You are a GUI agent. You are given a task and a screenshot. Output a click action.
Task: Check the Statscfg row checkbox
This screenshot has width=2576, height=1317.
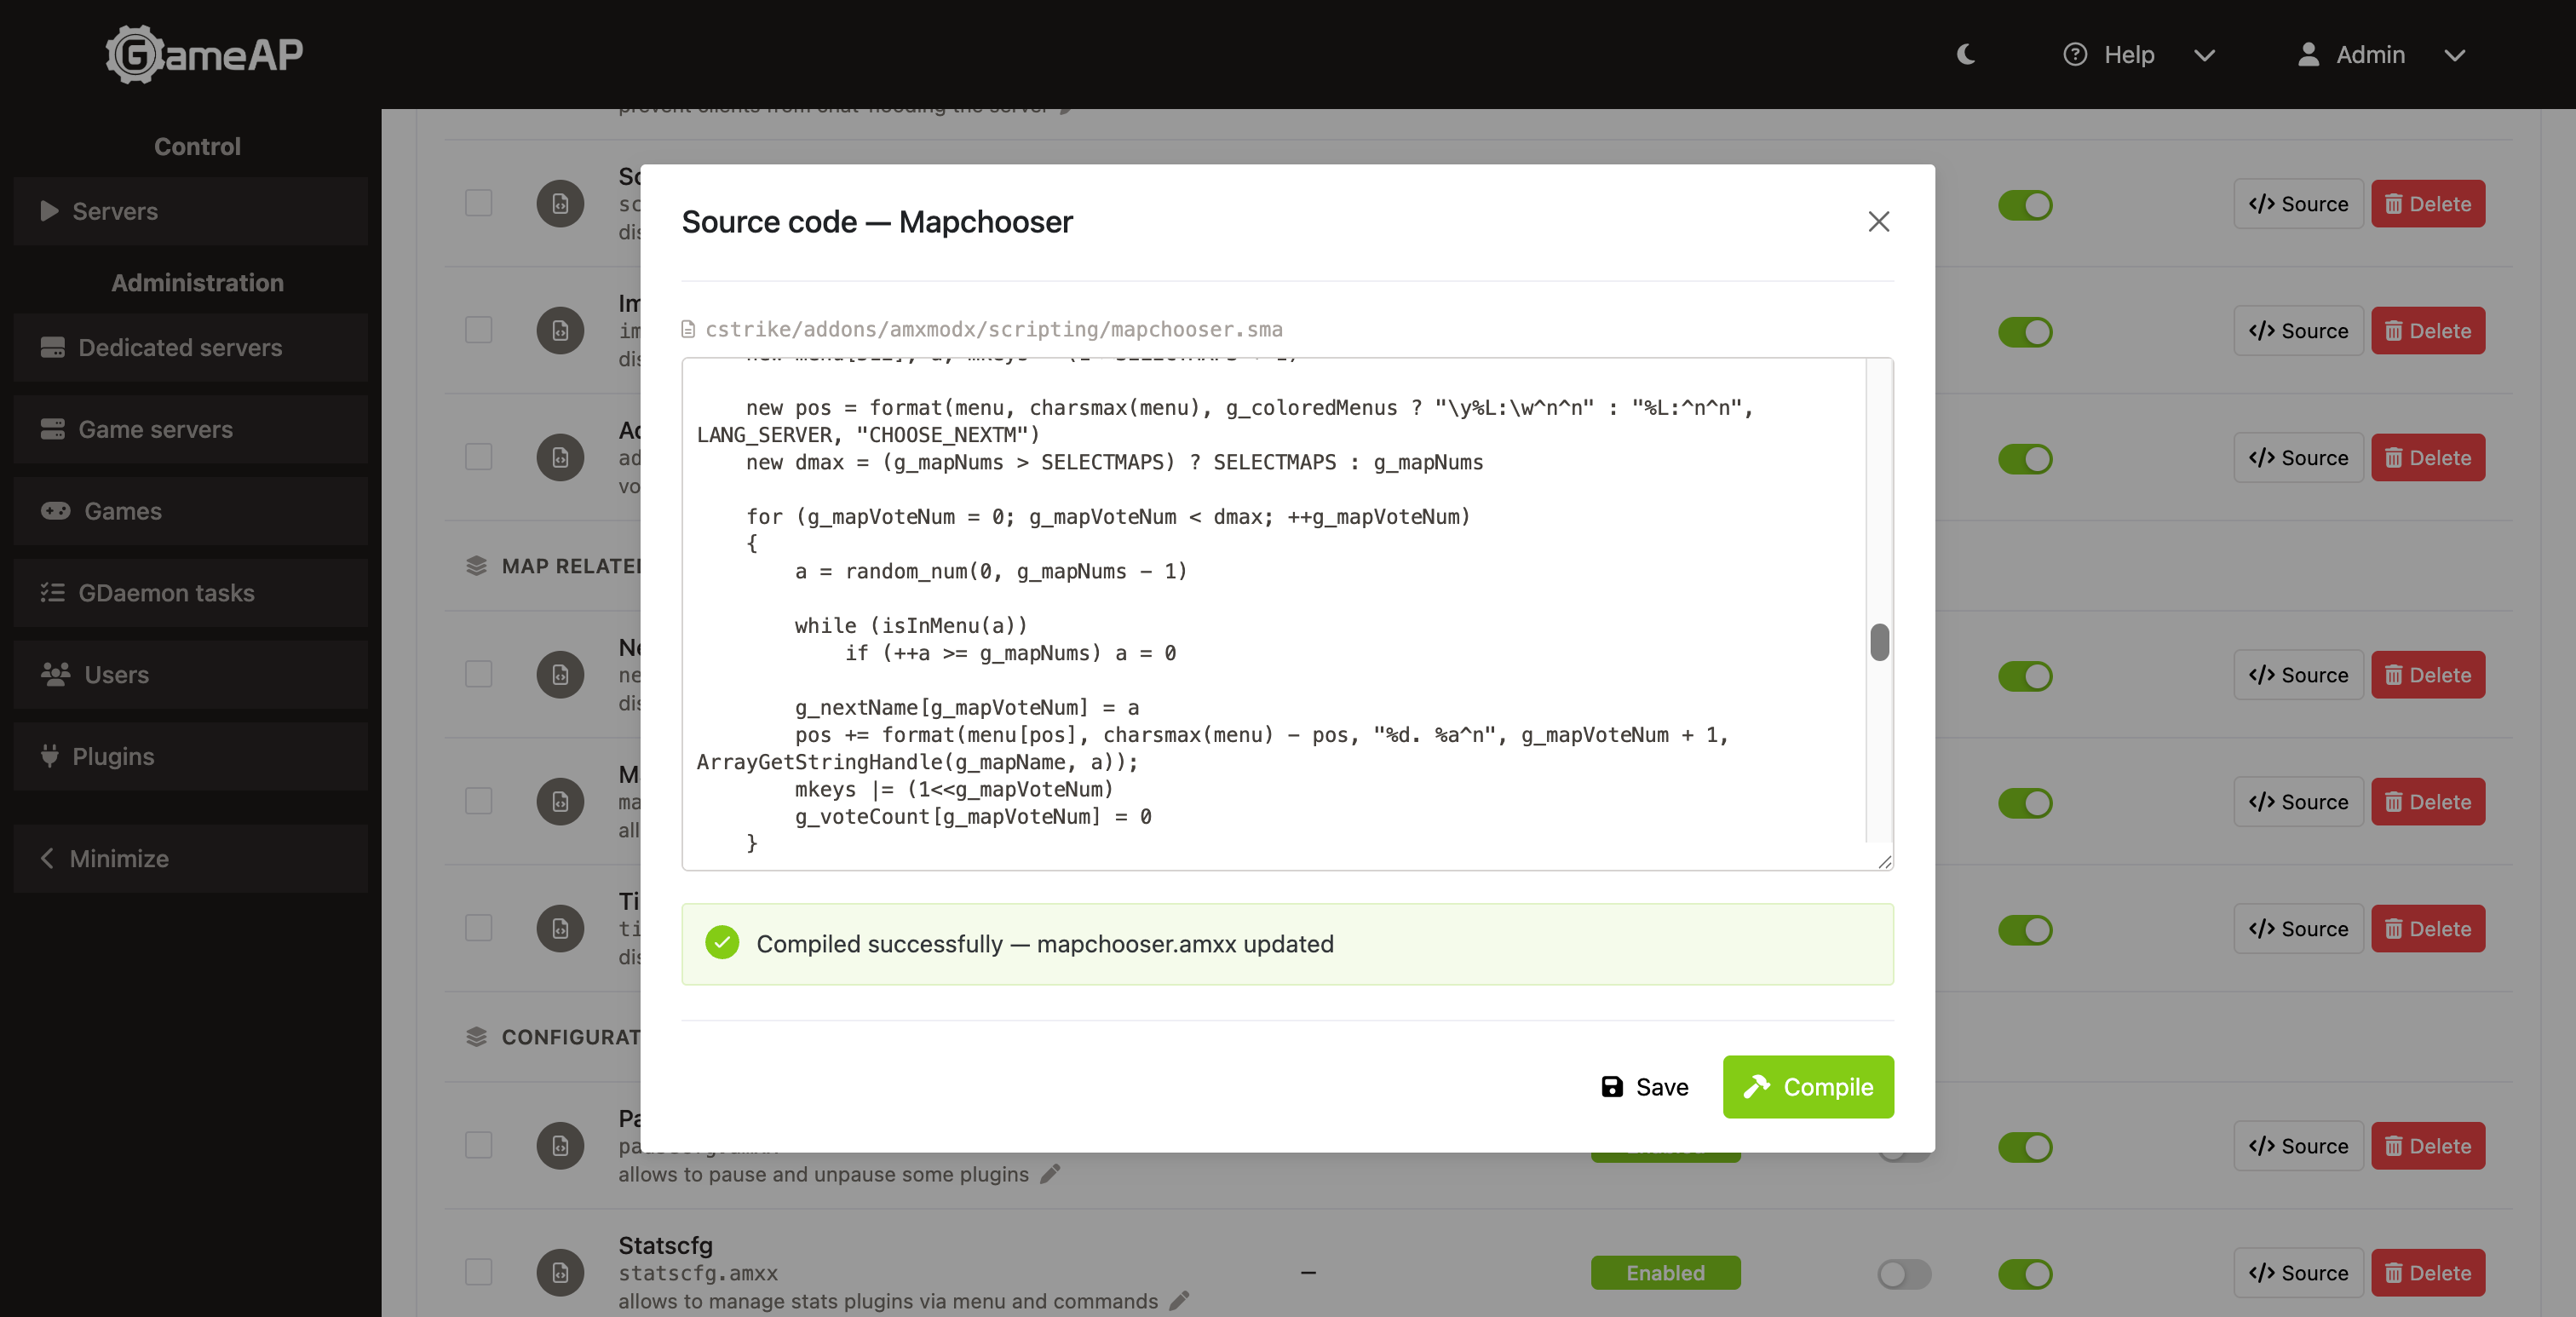pyautogui.click(x=479, y=1272)
